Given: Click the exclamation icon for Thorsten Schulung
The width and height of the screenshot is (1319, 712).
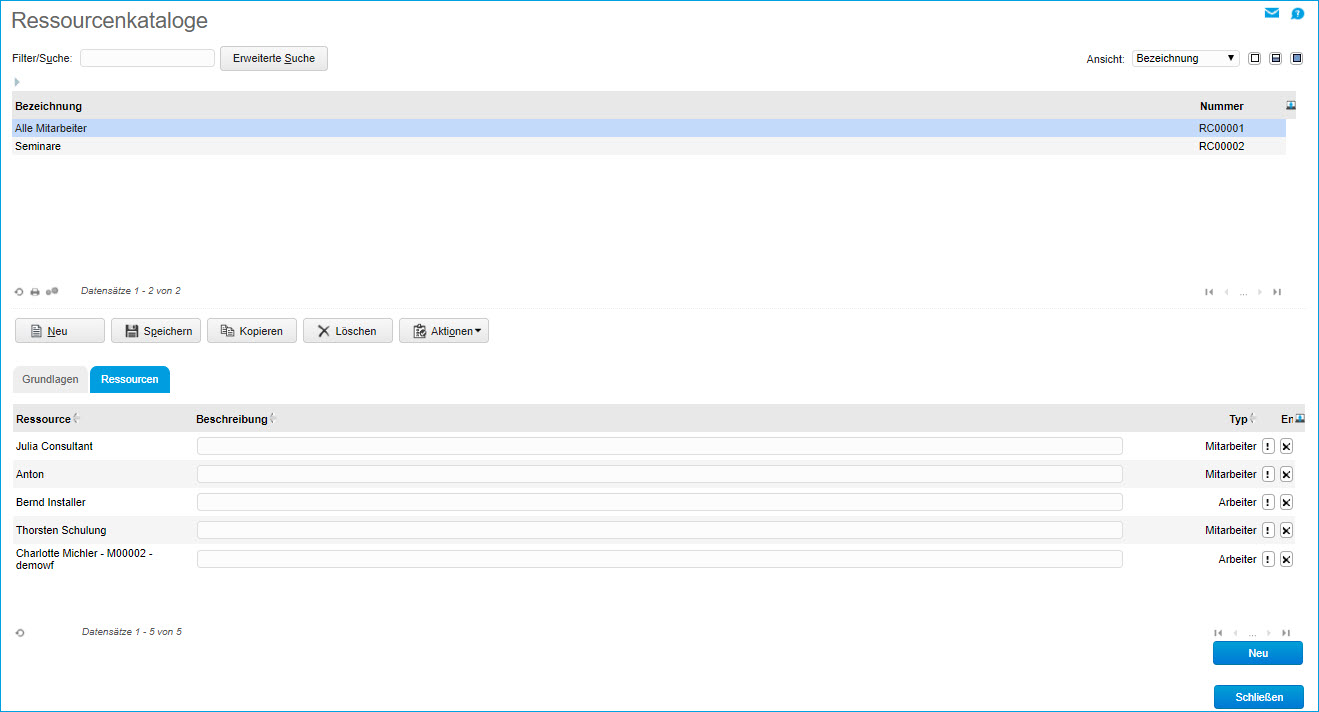Looking at the screenshot, I should click(1268, 531).
